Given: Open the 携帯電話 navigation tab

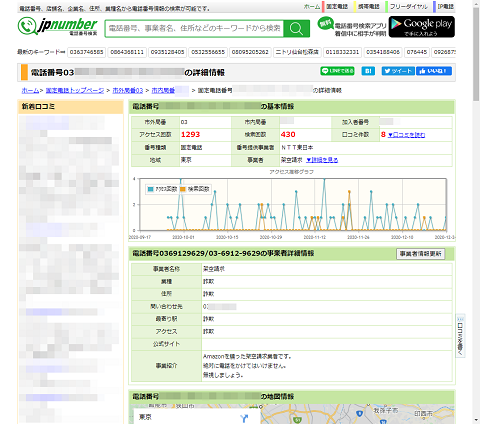Looking at the screenshot, I should (x=369, y=6).
